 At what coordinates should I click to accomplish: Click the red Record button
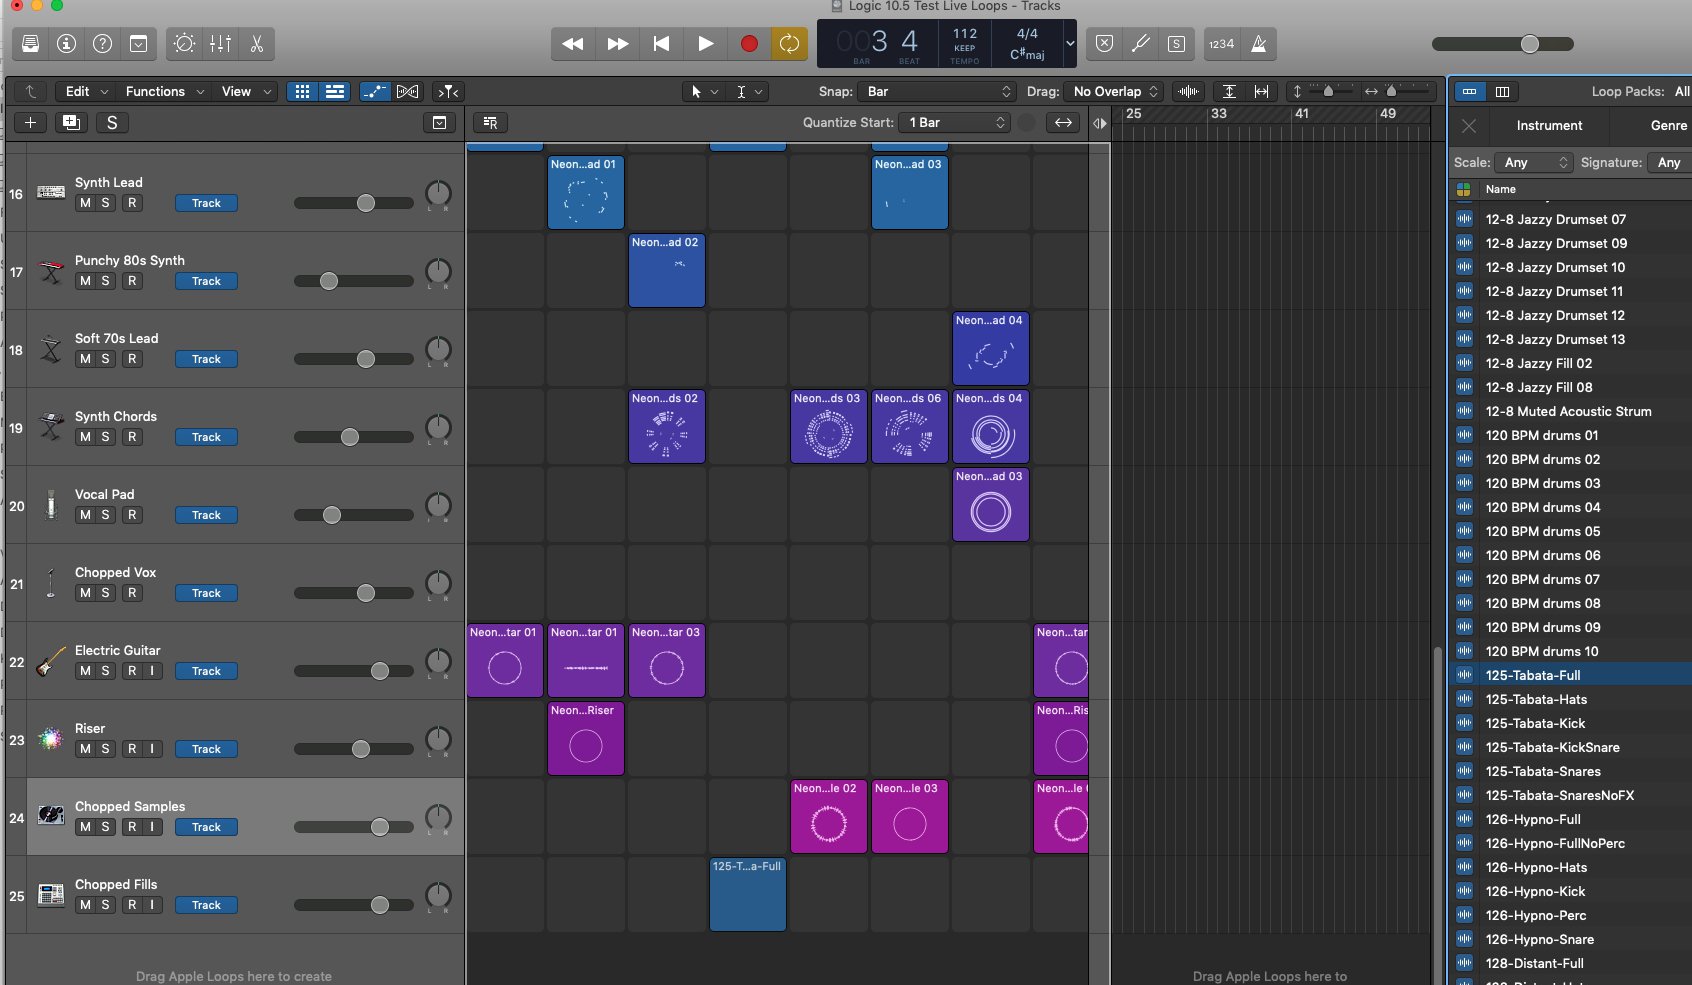point(748,44)
